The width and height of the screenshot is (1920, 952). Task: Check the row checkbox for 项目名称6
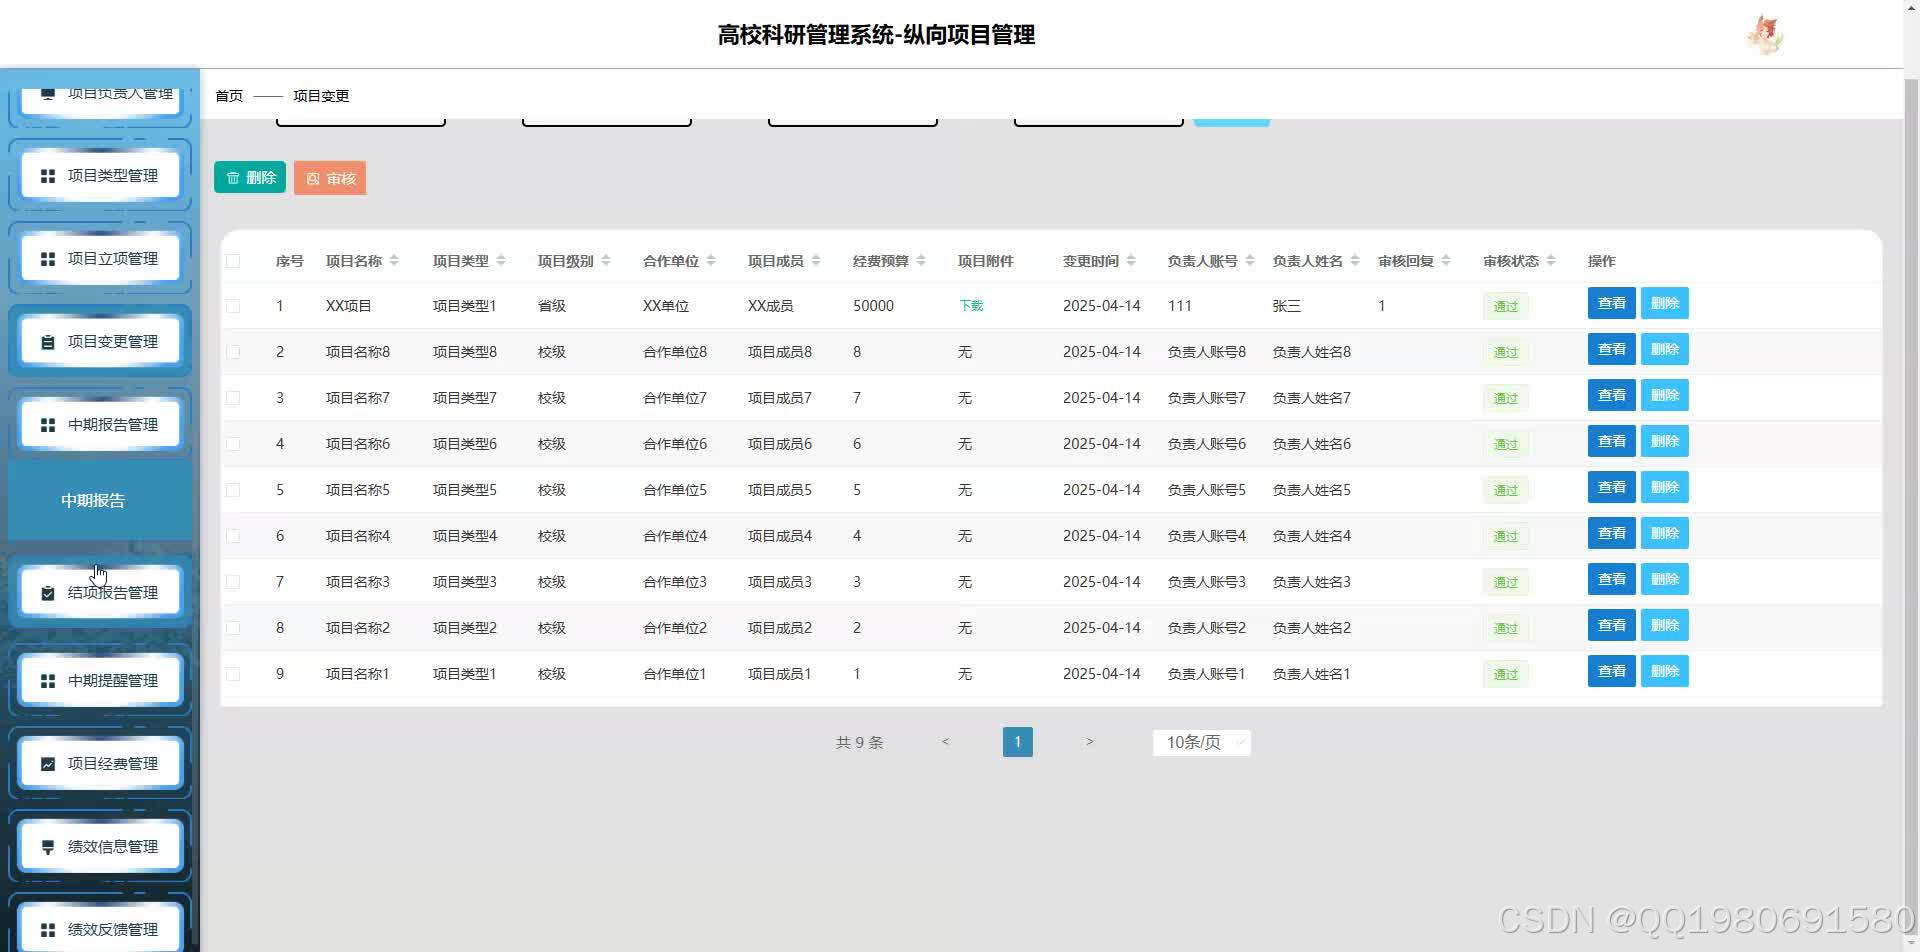pyautogui.click(x=233, y=444)
